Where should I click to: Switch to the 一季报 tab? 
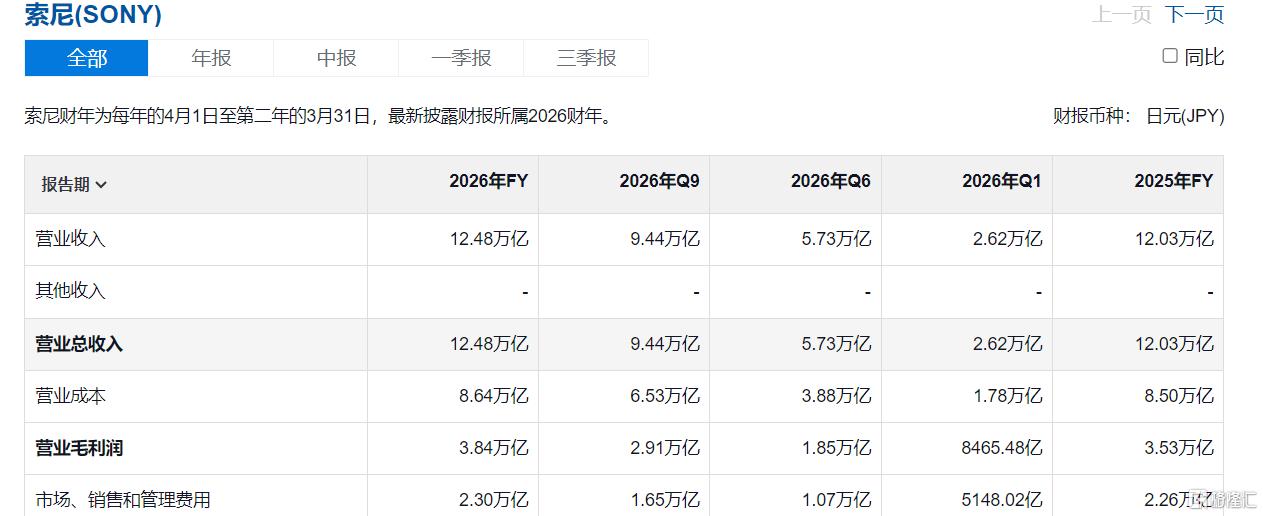(461, 58)
